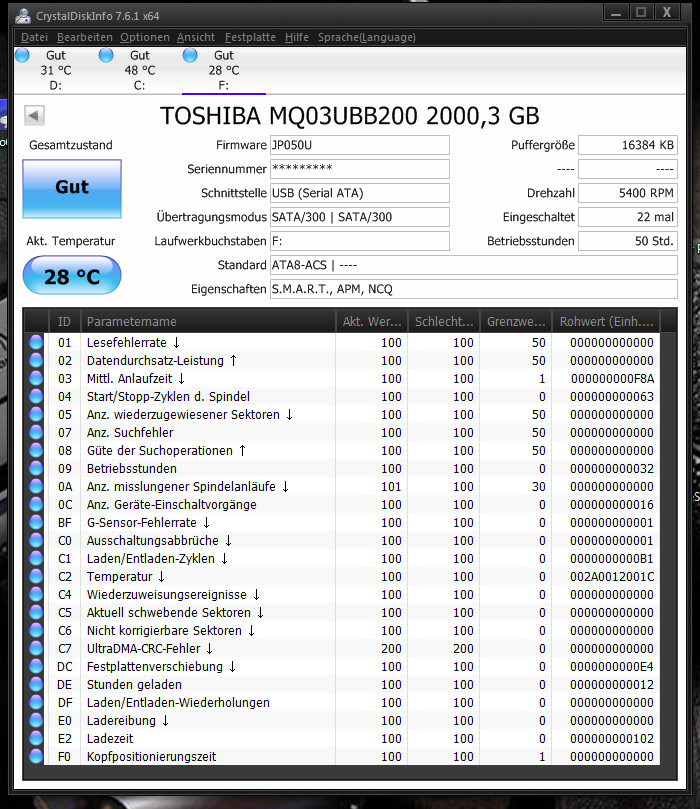The image size is (700, 809).
Task: Click status orb of Ausschaltungsabbrüche row
Action: [x=36, y=541]
